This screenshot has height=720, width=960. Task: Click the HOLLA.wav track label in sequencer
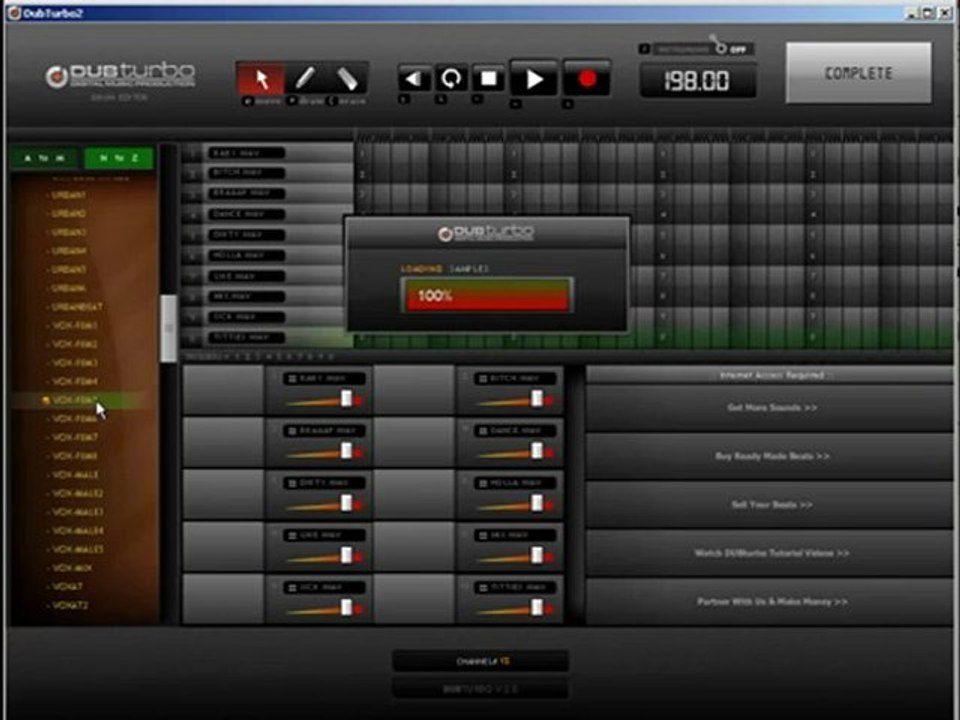[246, 256]
